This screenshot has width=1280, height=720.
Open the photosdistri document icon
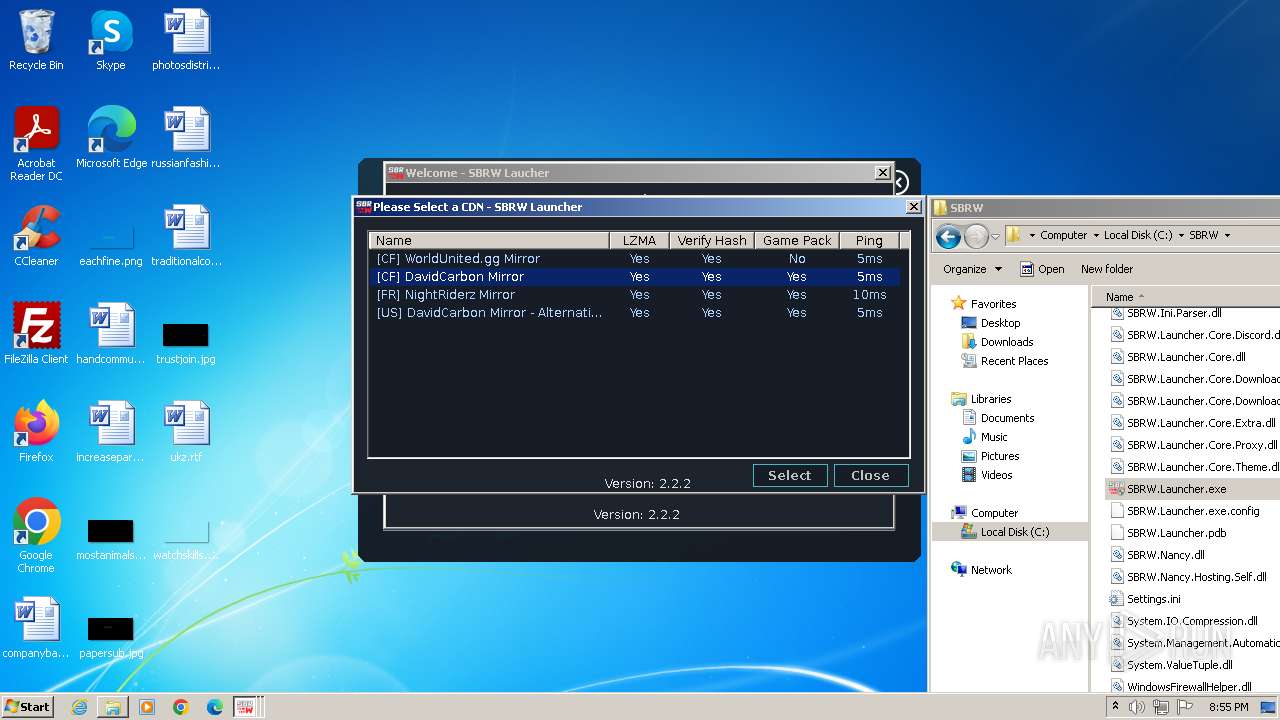[x=186, y=40]
